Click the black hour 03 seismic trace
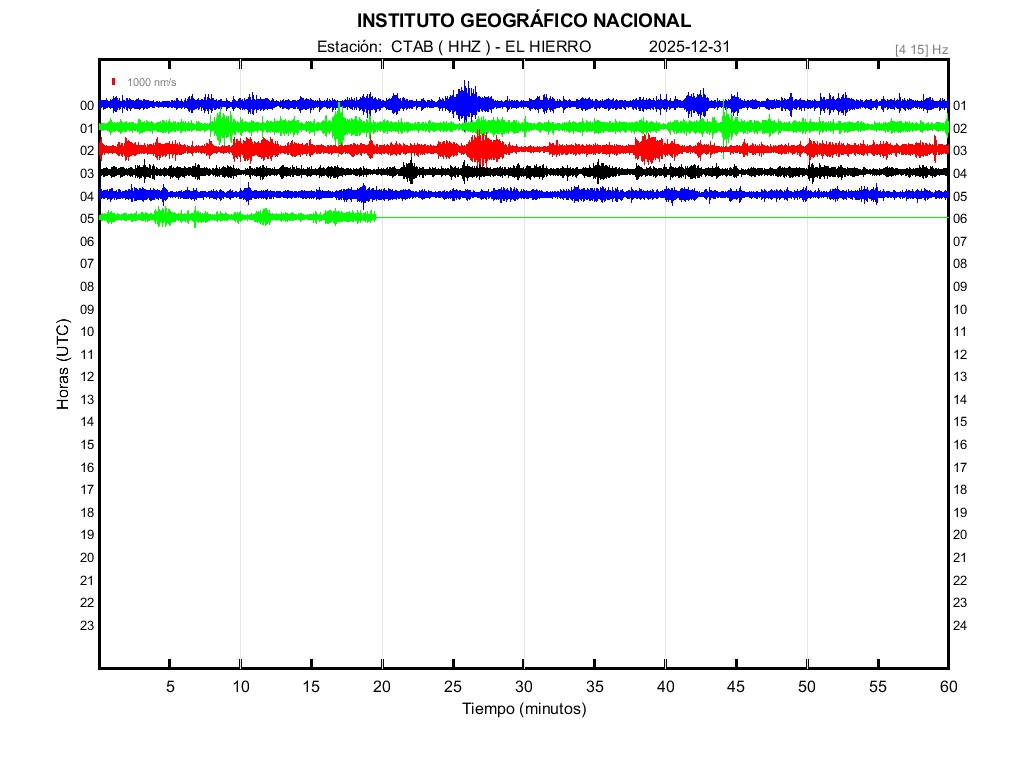Image resolution: width=1024 pixels, height=768 pixels. pyautogui.click(x=300, y=172)
